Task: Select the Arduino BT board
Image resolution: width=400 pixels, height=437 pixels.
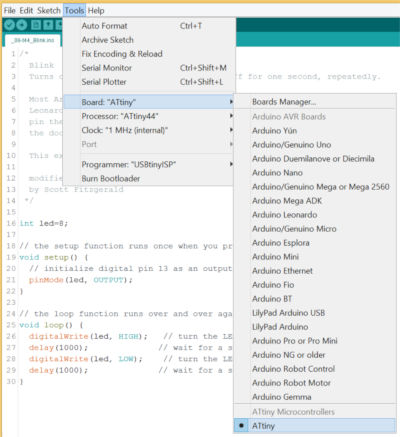Action: (315, 299)
